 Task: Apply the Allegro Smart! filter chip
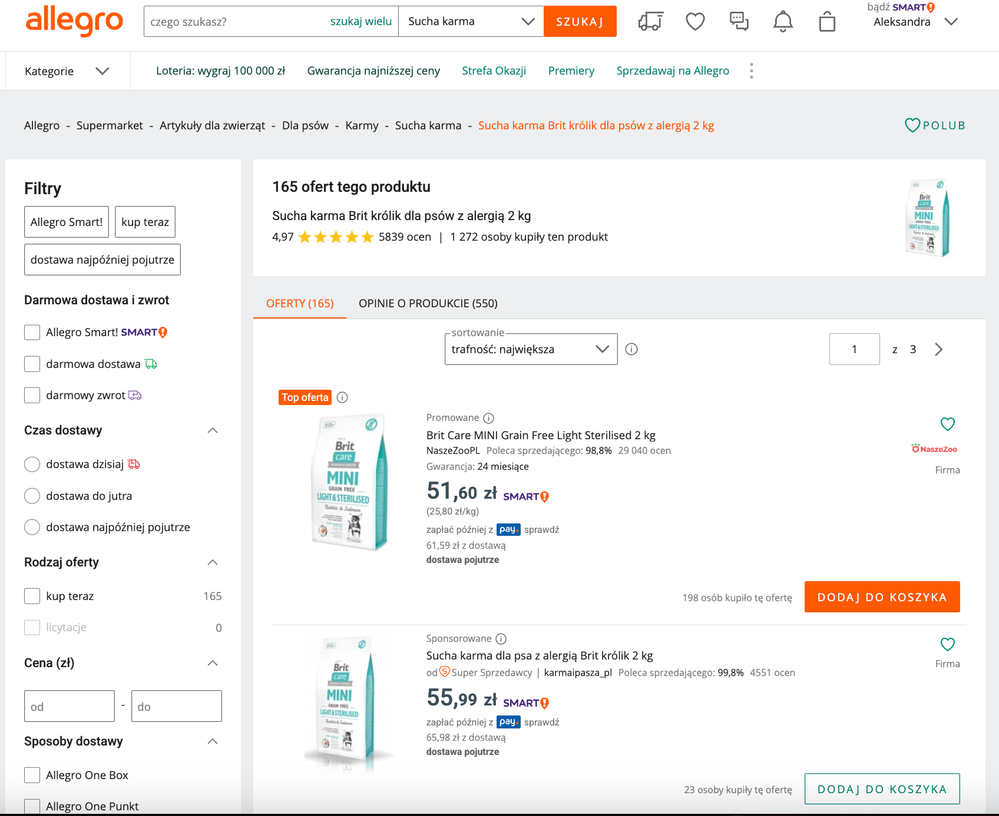click(66, 222)
